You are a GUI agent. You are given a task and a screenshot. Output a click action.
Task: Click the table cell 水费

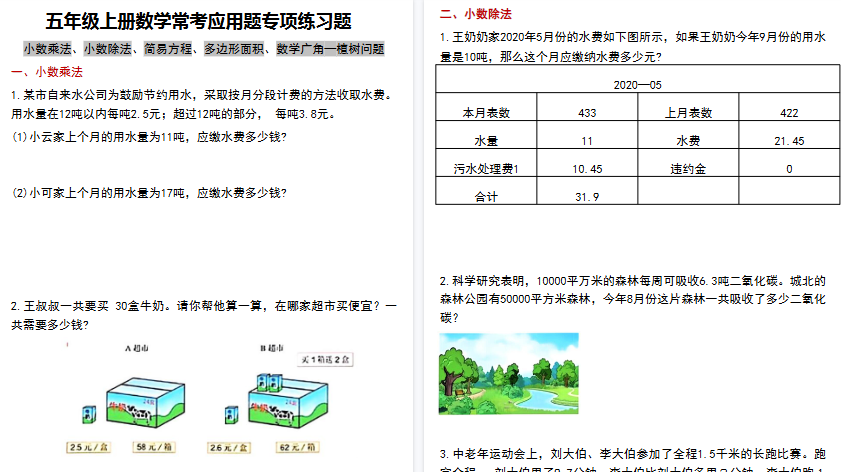point(688,135)
